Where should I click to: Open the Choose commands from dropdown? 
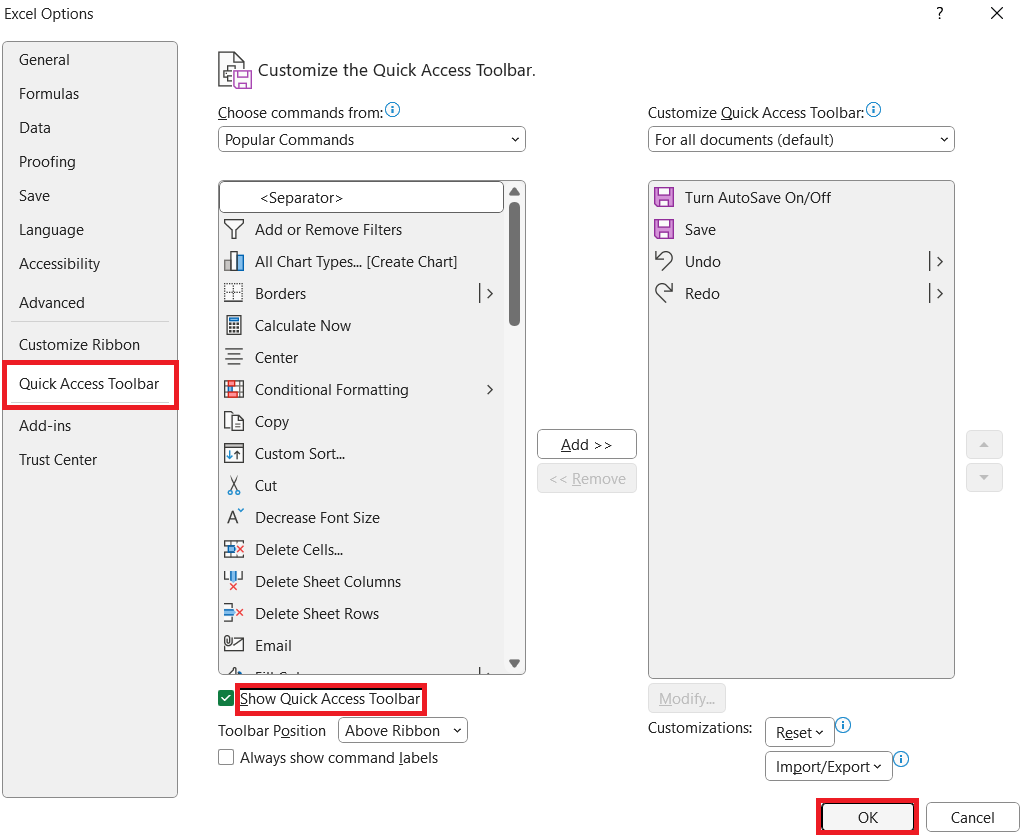[372, 139]
